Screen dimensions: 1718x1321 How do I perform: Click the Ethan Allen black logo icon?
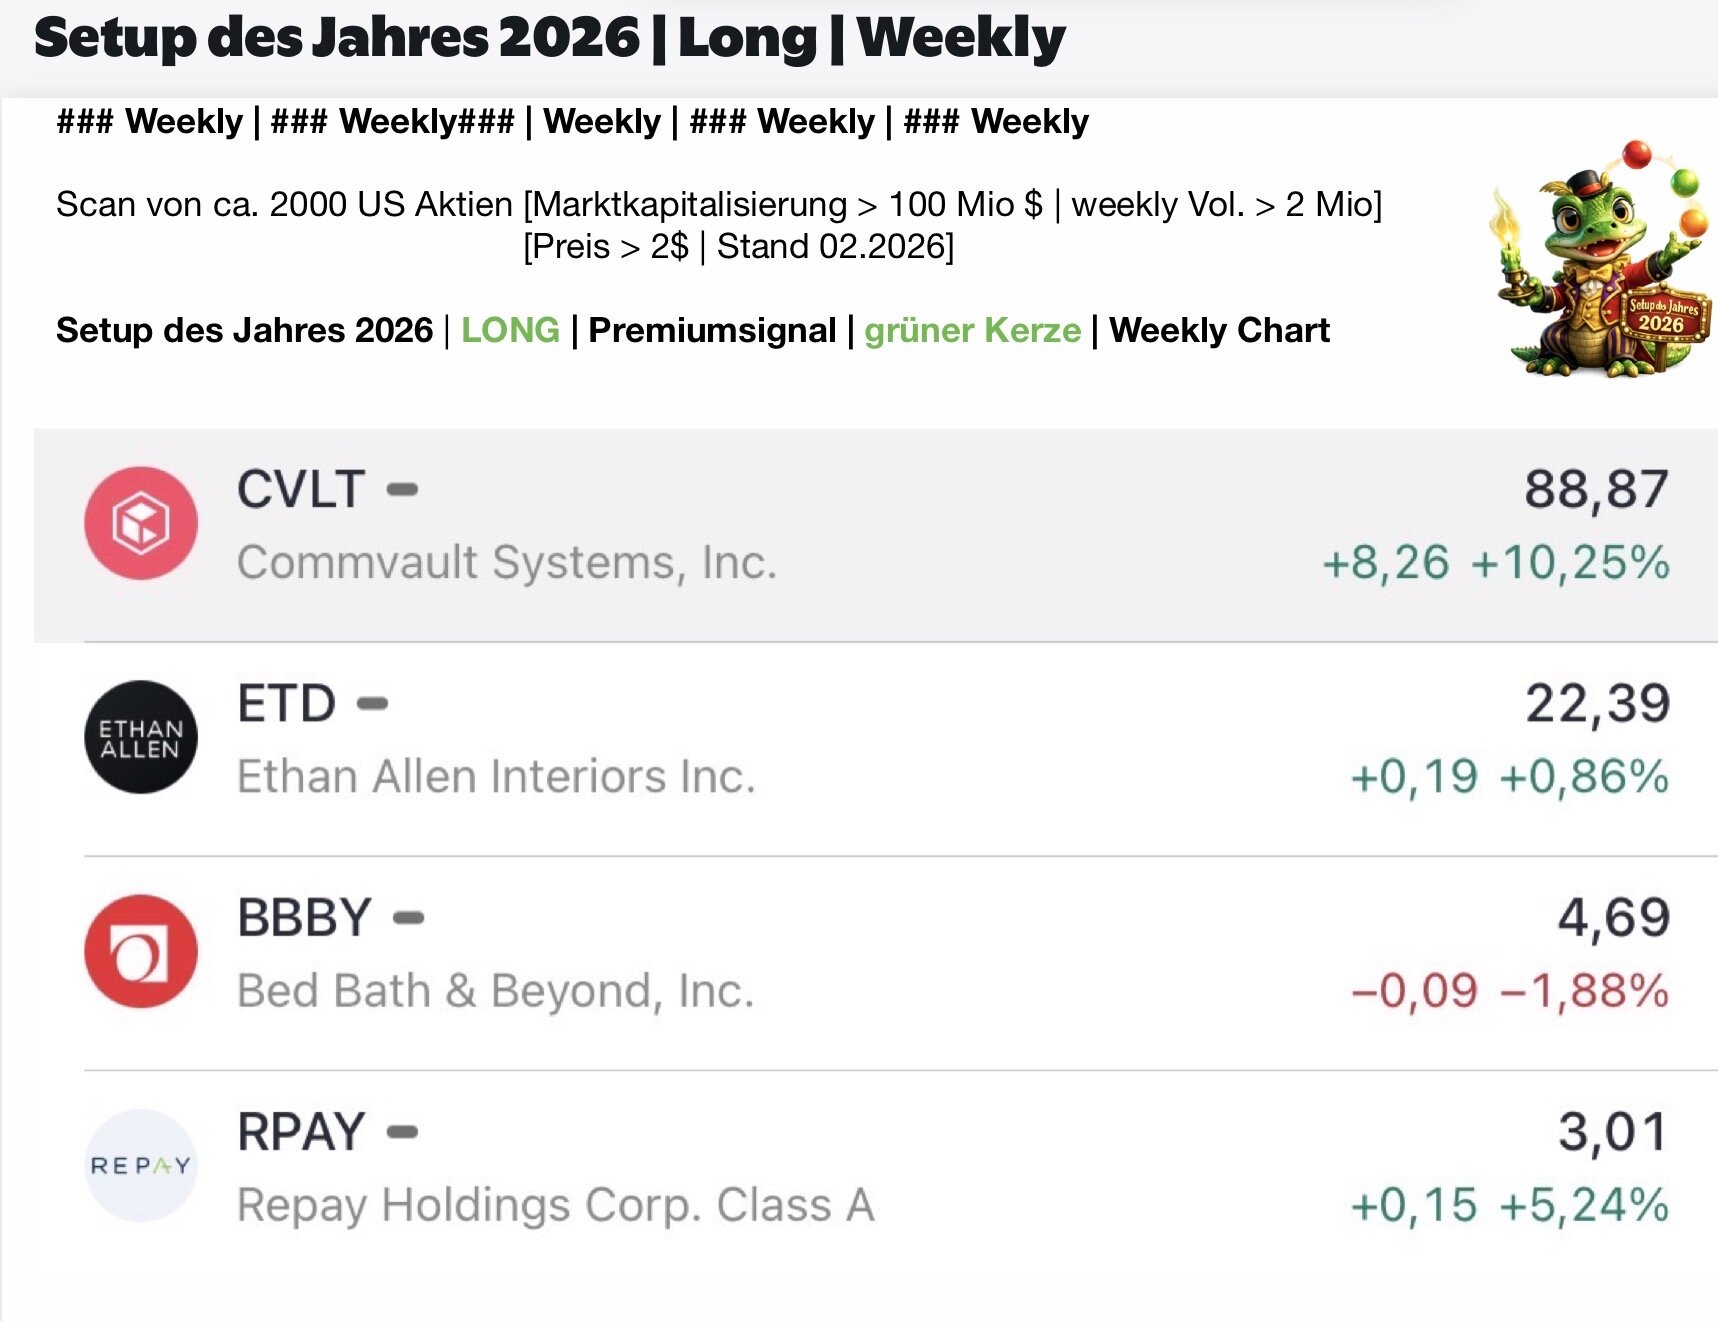pyautogui.click(x=141, y=737)
